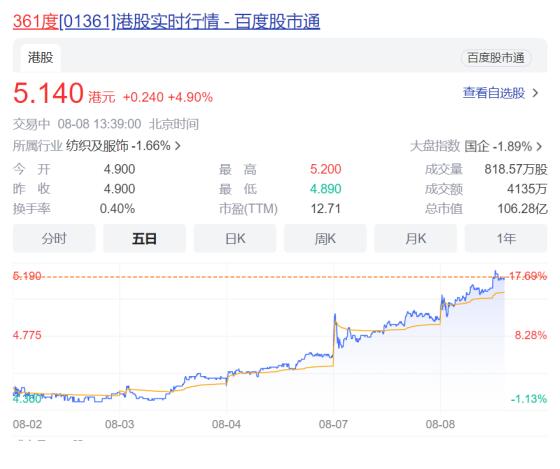The image size is (560, 469).
Task: Switch to the 周K chart tab
Action: pos(325,238)
